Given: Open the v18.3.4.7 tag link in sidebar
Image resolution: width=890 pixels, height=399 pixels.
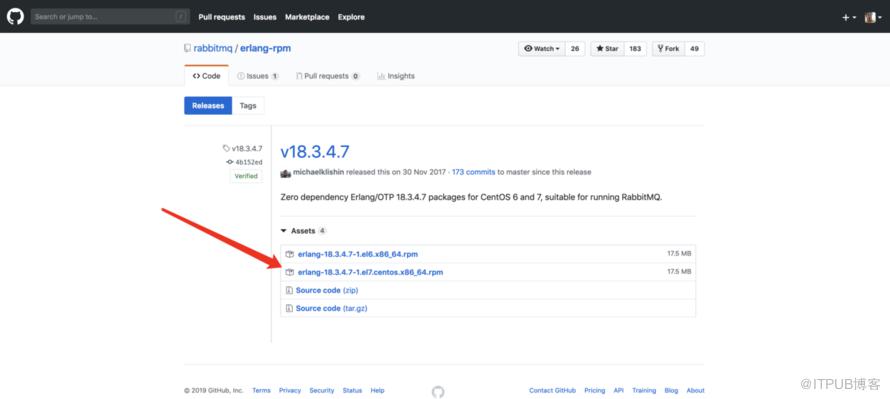Looking at the screenshot, I should 243,149.
